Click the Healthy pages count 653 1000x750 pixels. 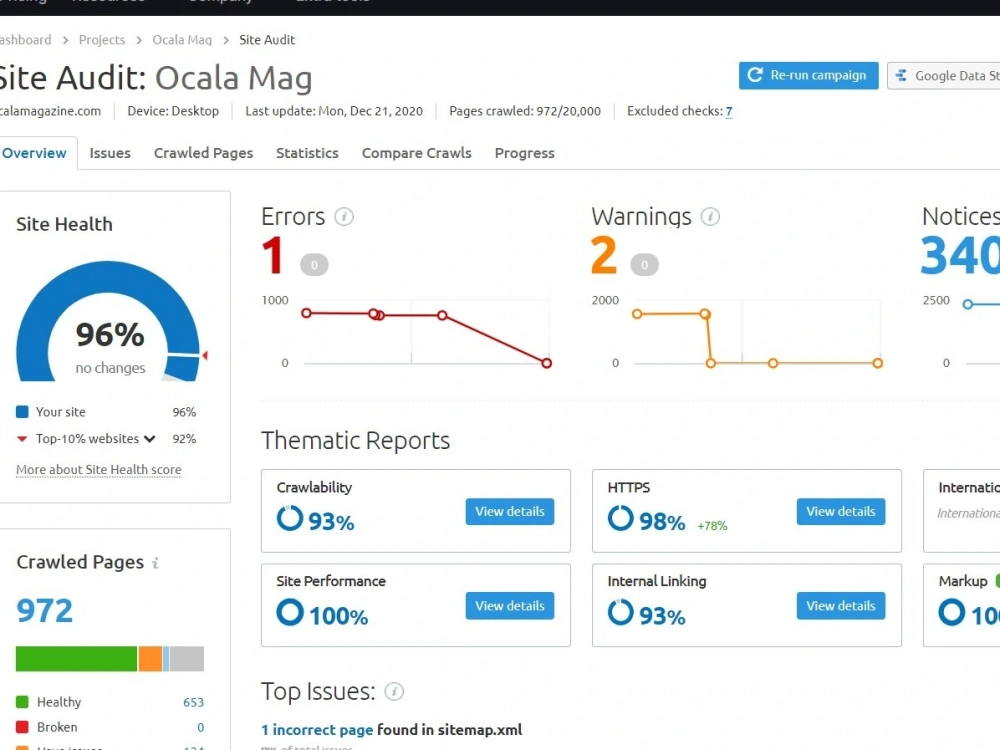(193, 702)
